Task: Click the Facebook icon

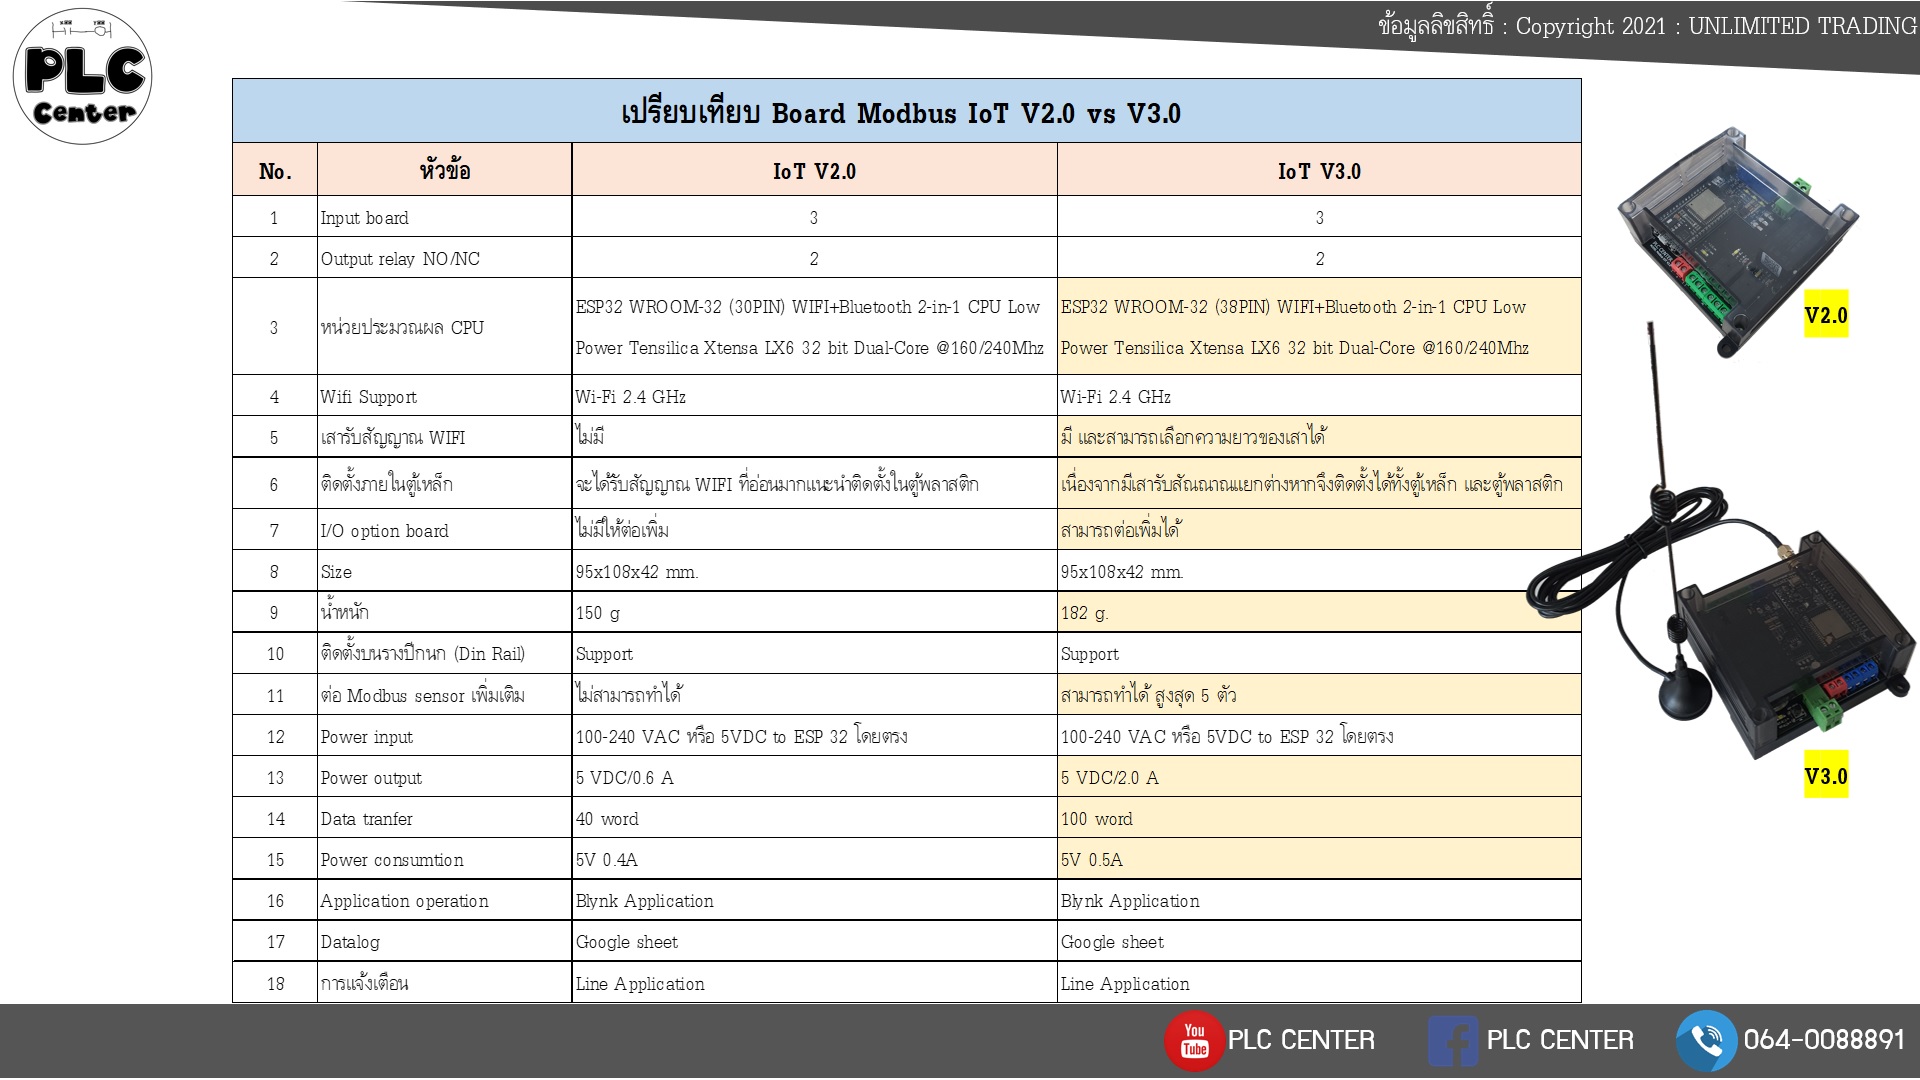Action: pyautogui.click(x=1453, y=1040)
